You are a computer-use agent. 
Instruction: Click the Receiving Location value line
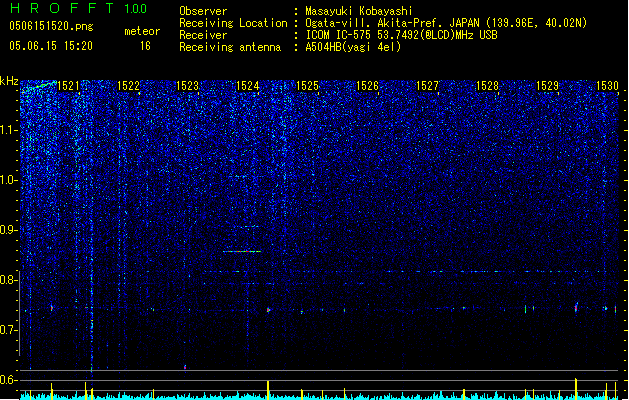click(x=446, y=23)
